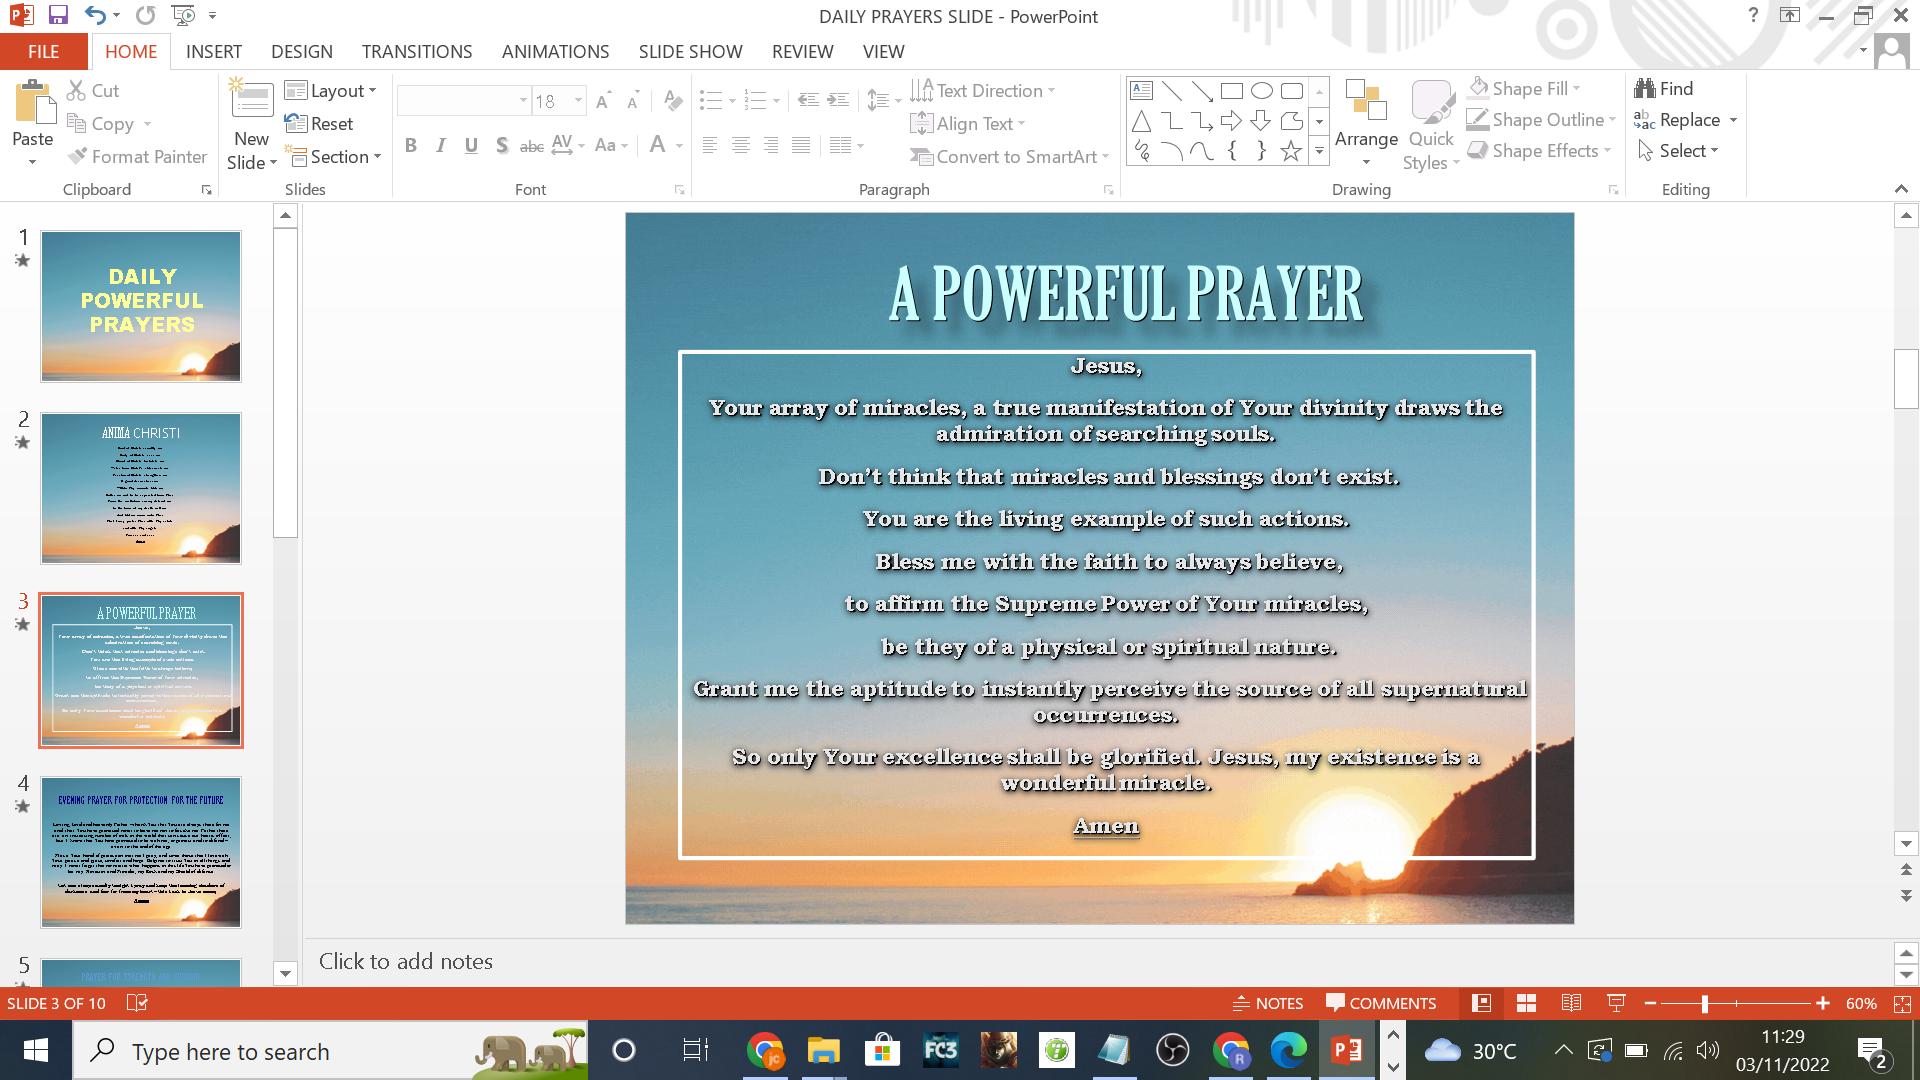Click the Cut scissors icon

tap(77, 90)
